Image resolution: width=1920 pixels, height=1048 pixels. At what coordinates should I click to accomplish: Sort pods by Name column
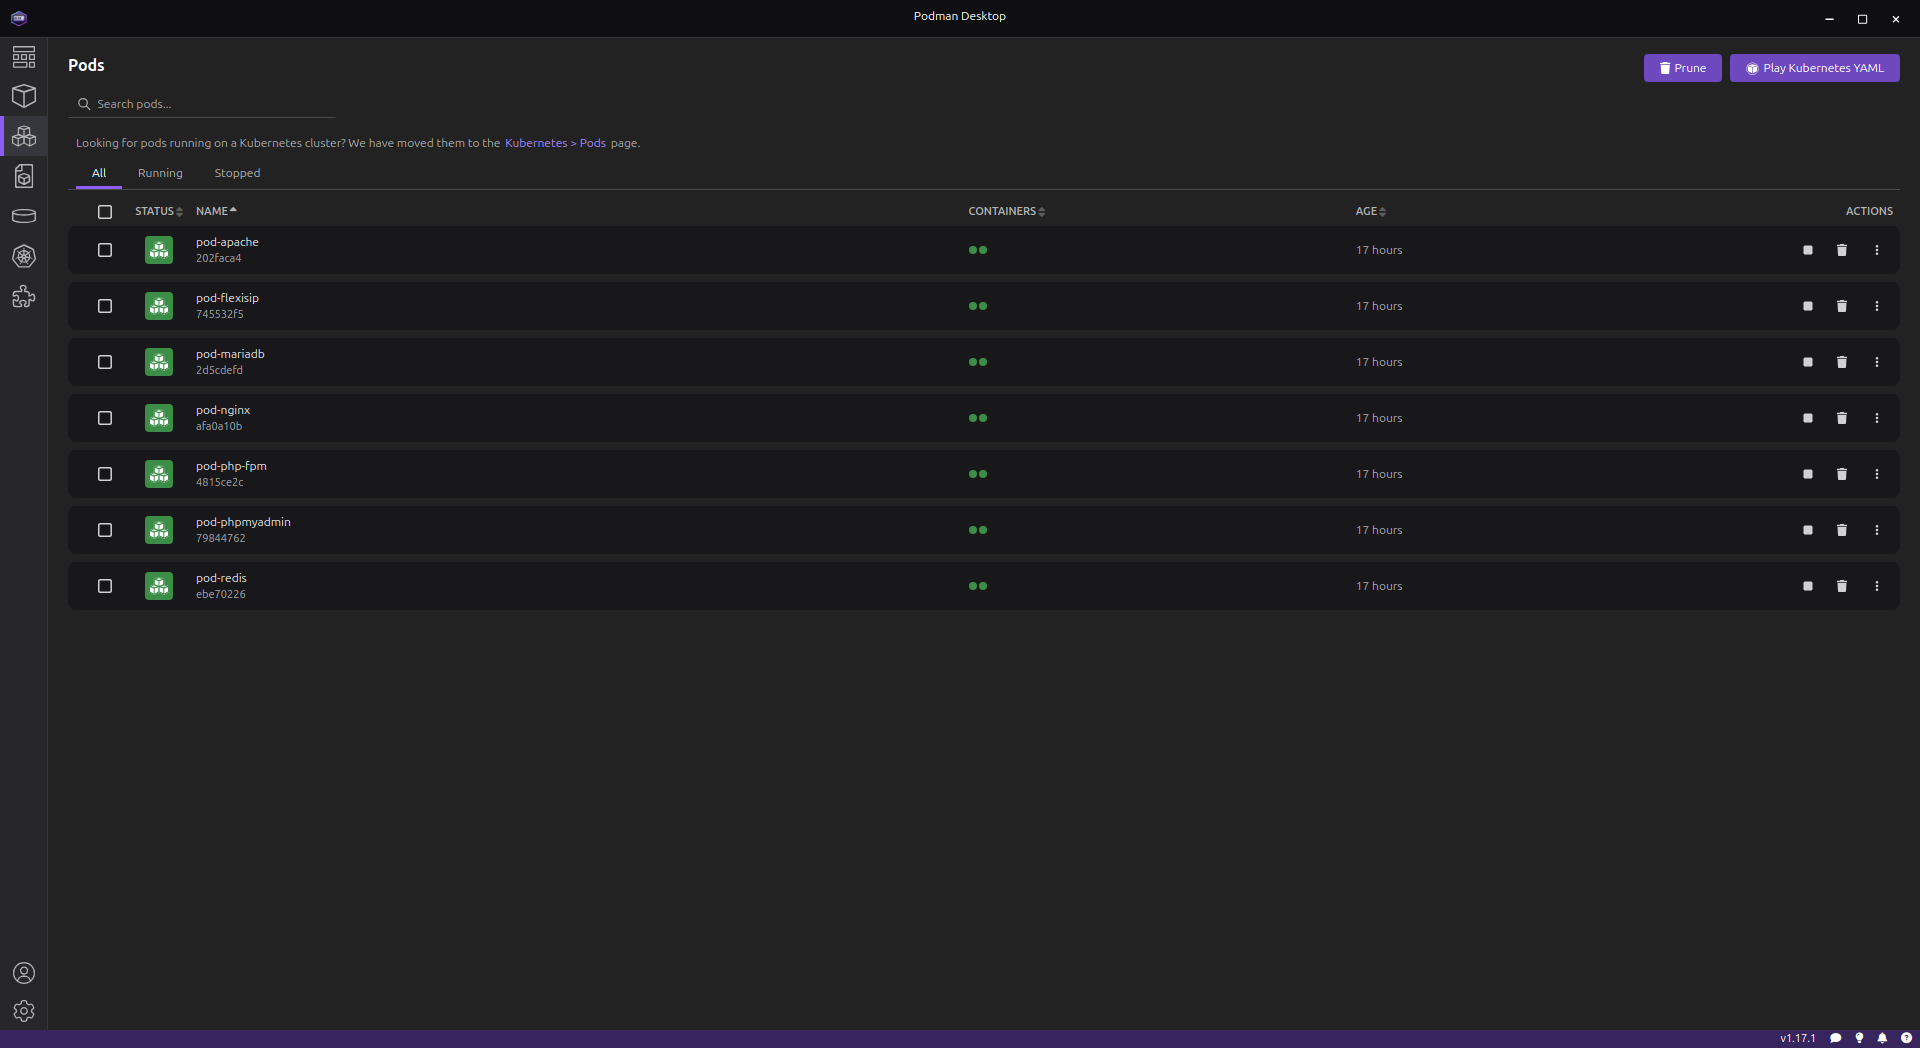216,211
